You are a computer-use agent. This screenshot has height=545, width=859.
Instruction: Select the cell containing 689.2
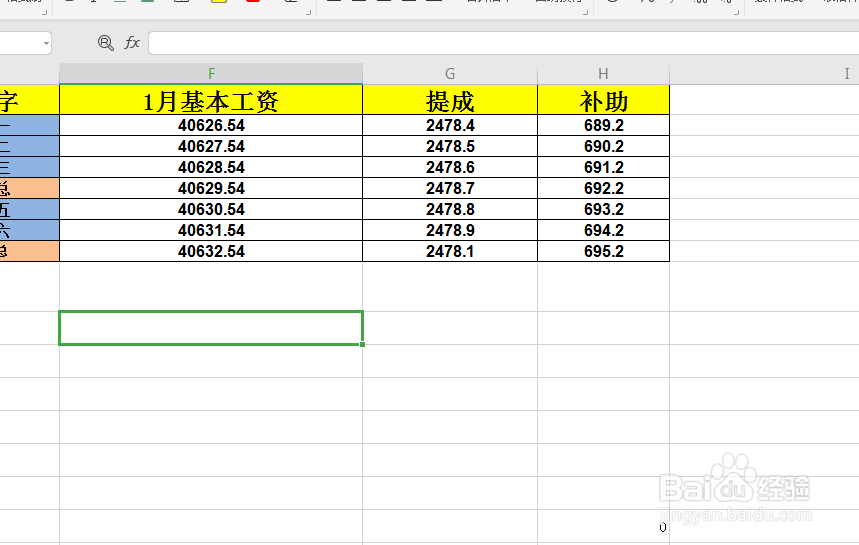point(603,125)
